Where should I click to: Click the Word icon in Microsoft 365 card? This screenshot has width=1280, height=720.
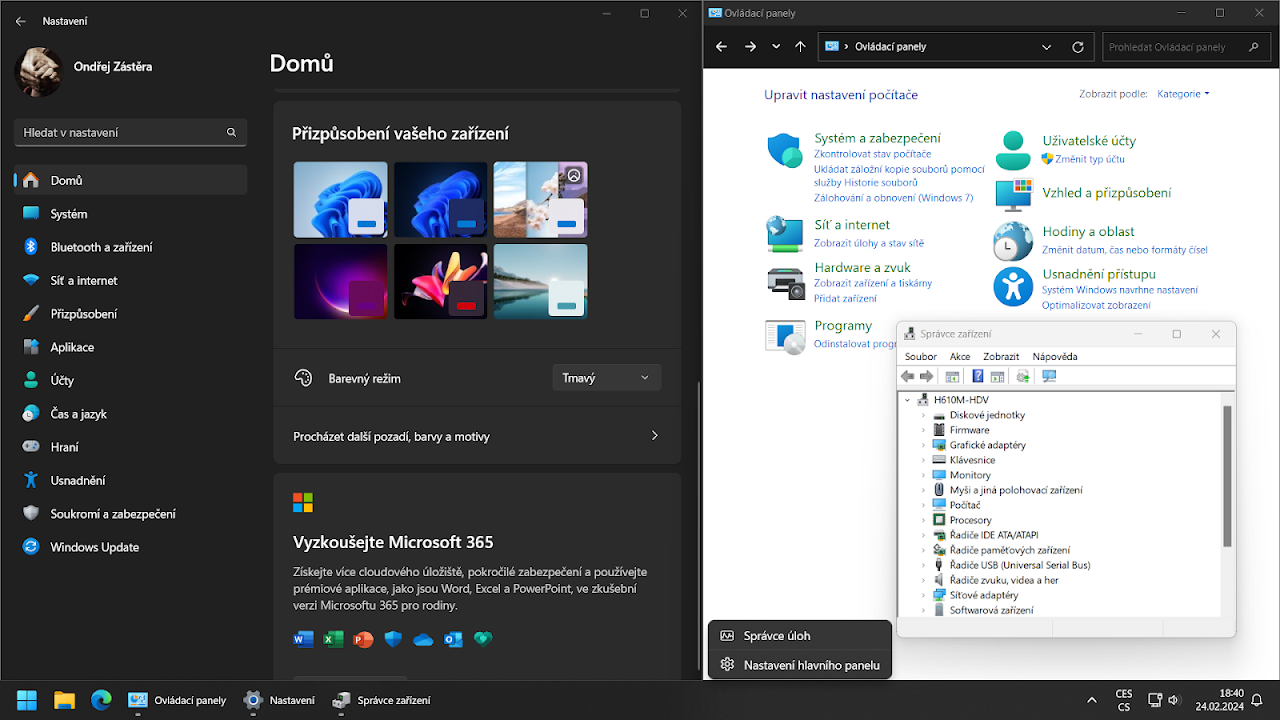[303, 639]
